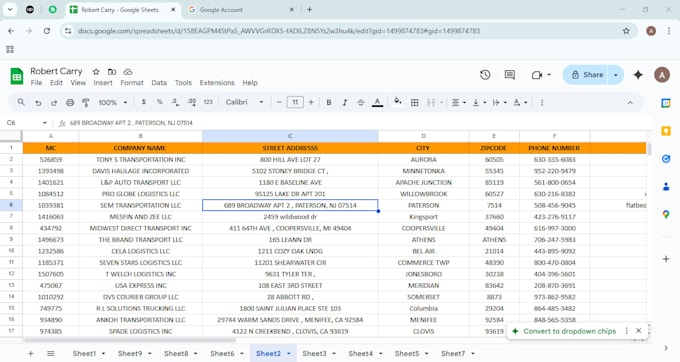This screenshot has height=362, width=680.
Task: Open the File menu
Action: pos(36,83)
